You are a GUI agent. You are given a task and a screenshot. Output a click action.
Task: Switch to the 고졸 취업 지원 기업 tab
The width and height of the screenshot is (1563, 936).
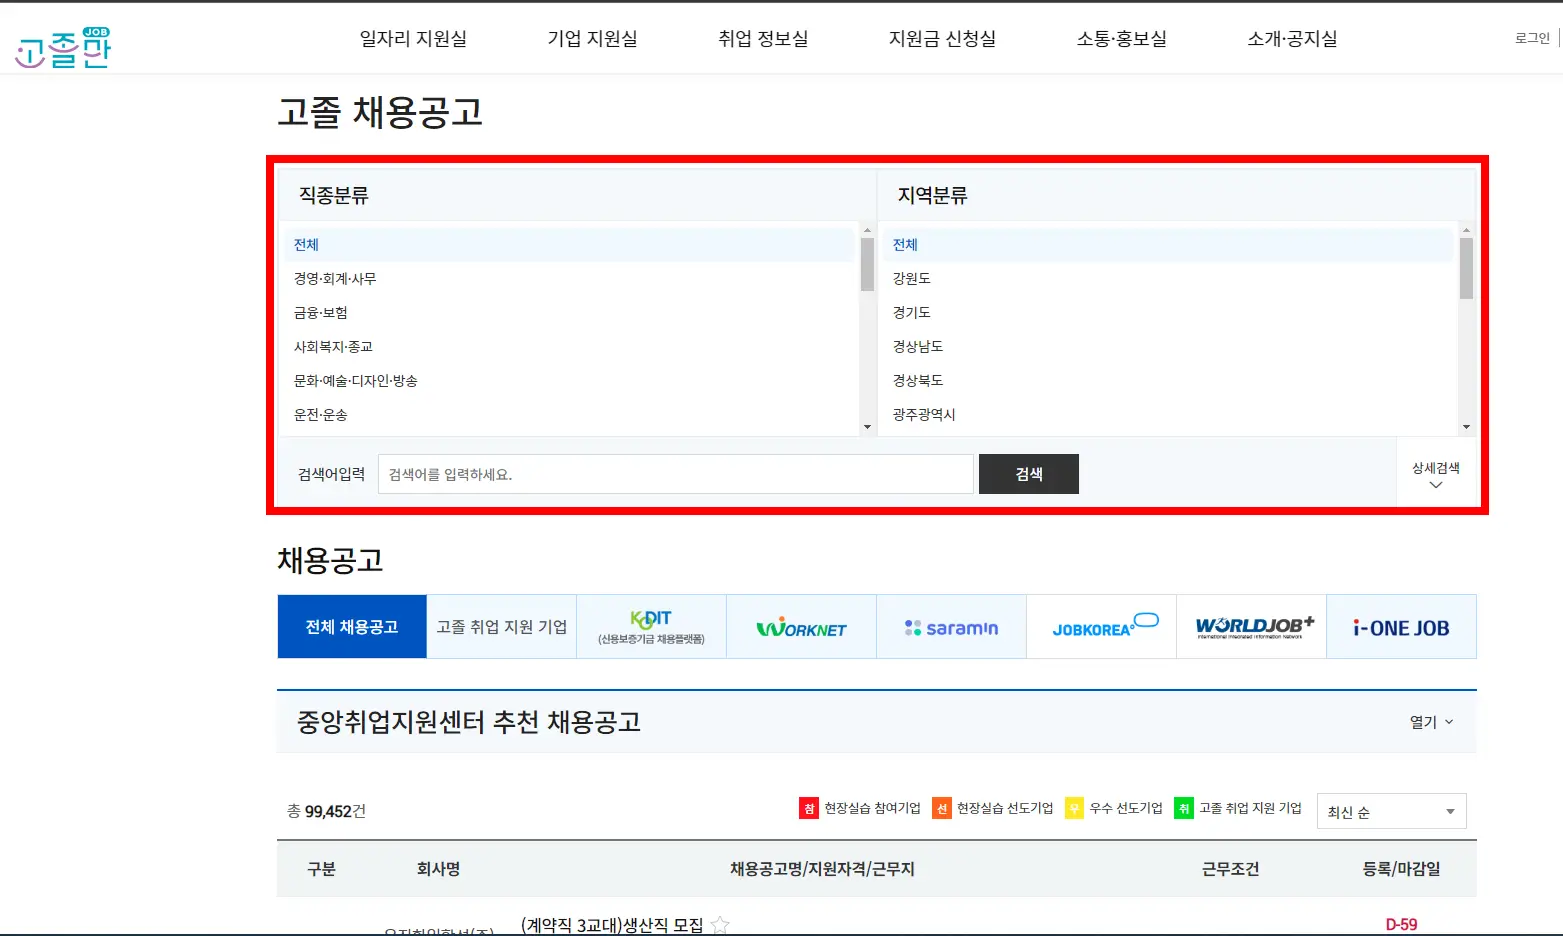click(501, 626)
